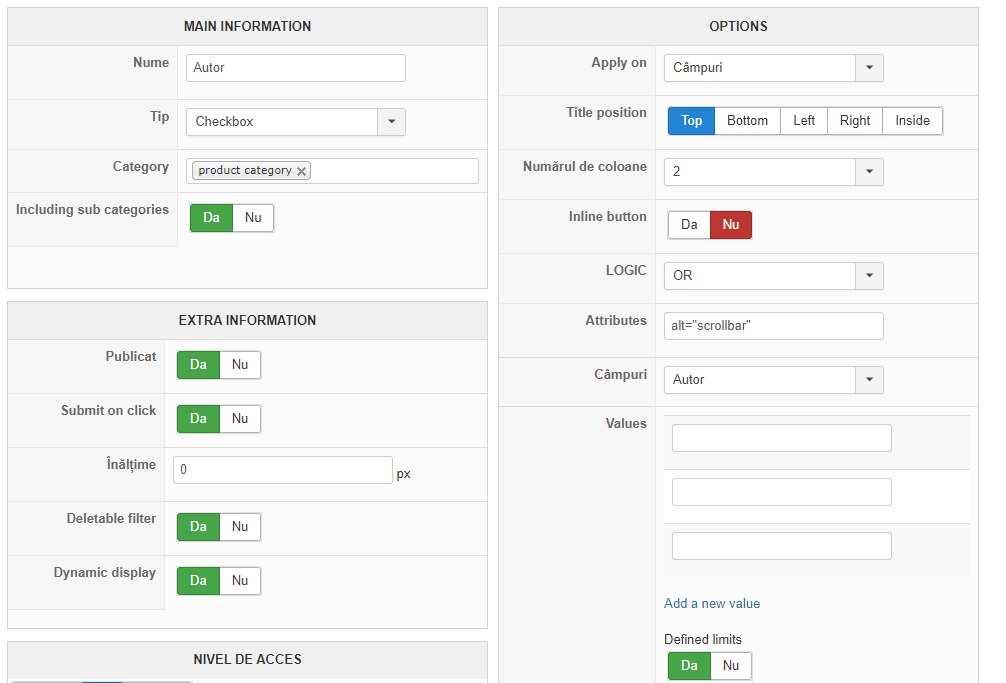The image size is (1006, 683).
Task: Turn off Deletable filter with Nu
Action: 240,527
